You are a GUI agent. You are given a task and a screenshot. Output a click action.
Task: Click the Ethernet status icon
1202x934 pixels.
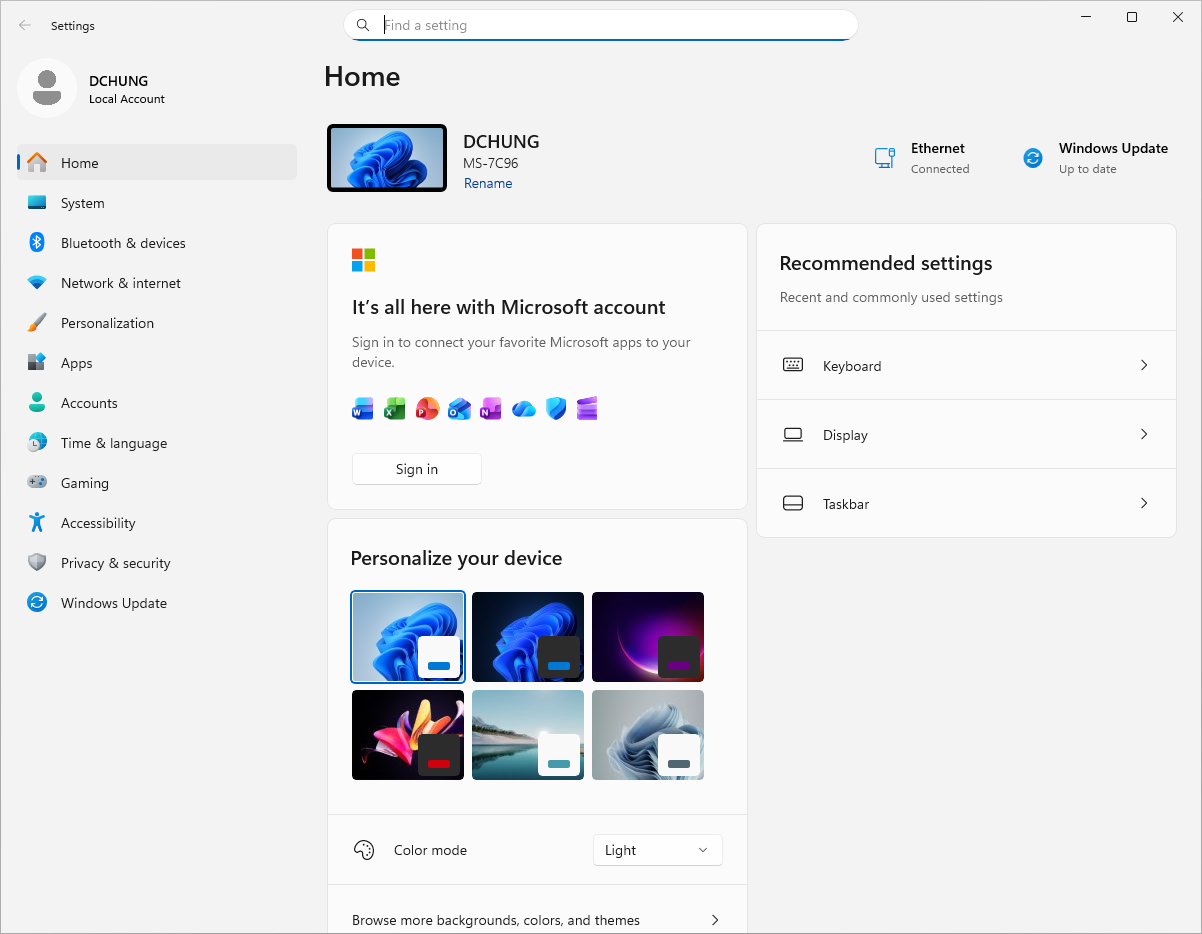tap(884, 158)
